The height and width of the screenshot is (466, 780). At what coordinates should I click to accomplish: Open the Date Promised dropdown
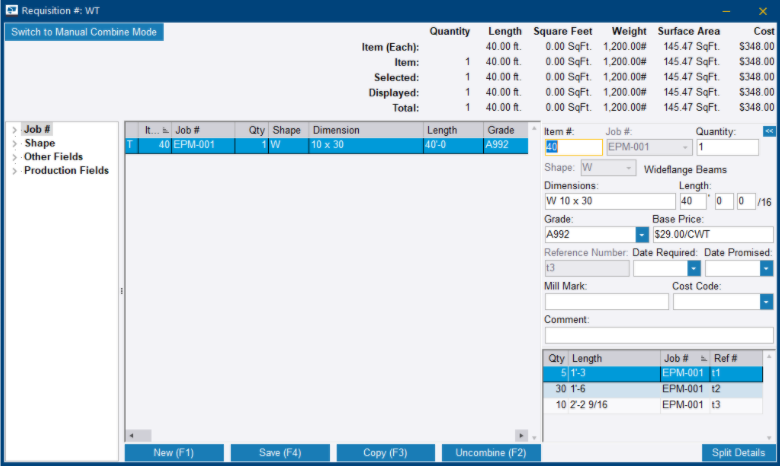pyautogui.click(x=766, y=268)
